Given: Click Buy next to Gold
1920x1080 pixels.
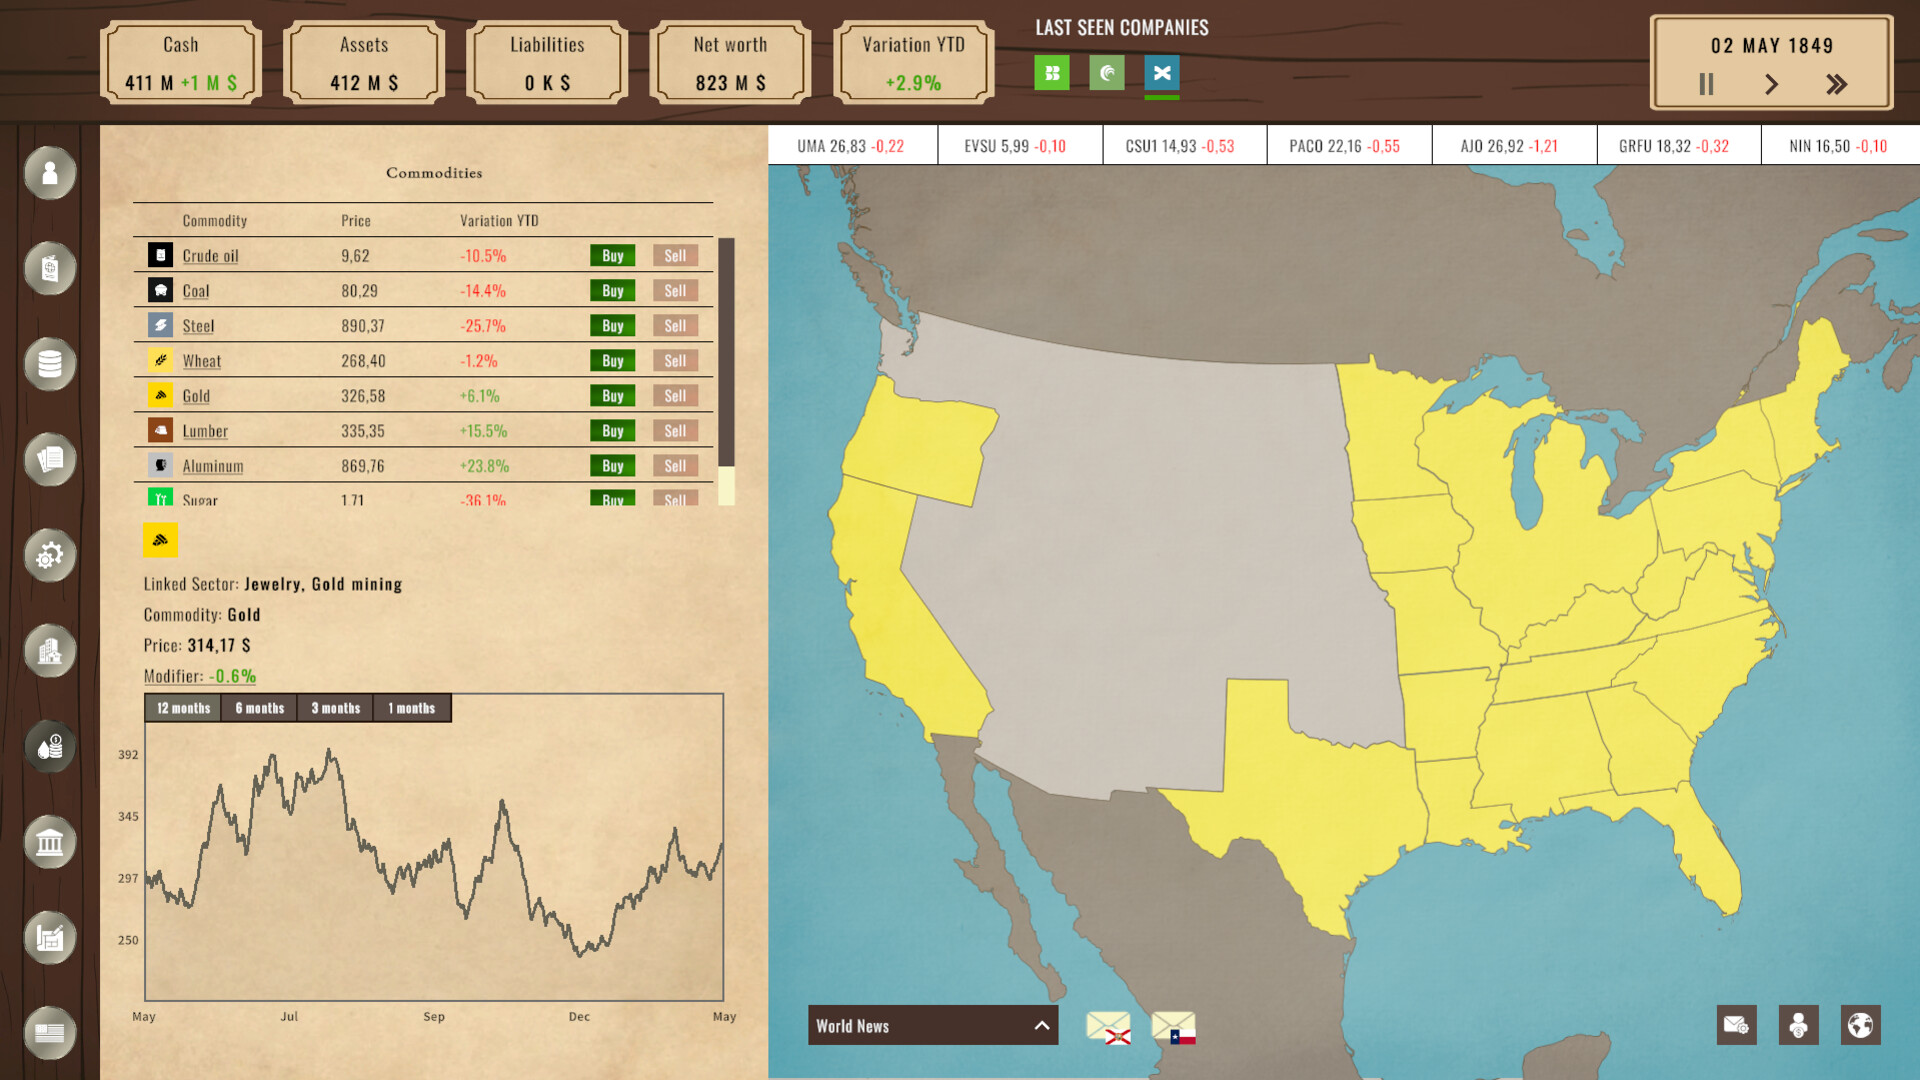Looking at the screenshot, I should click(x=613, y=396).
